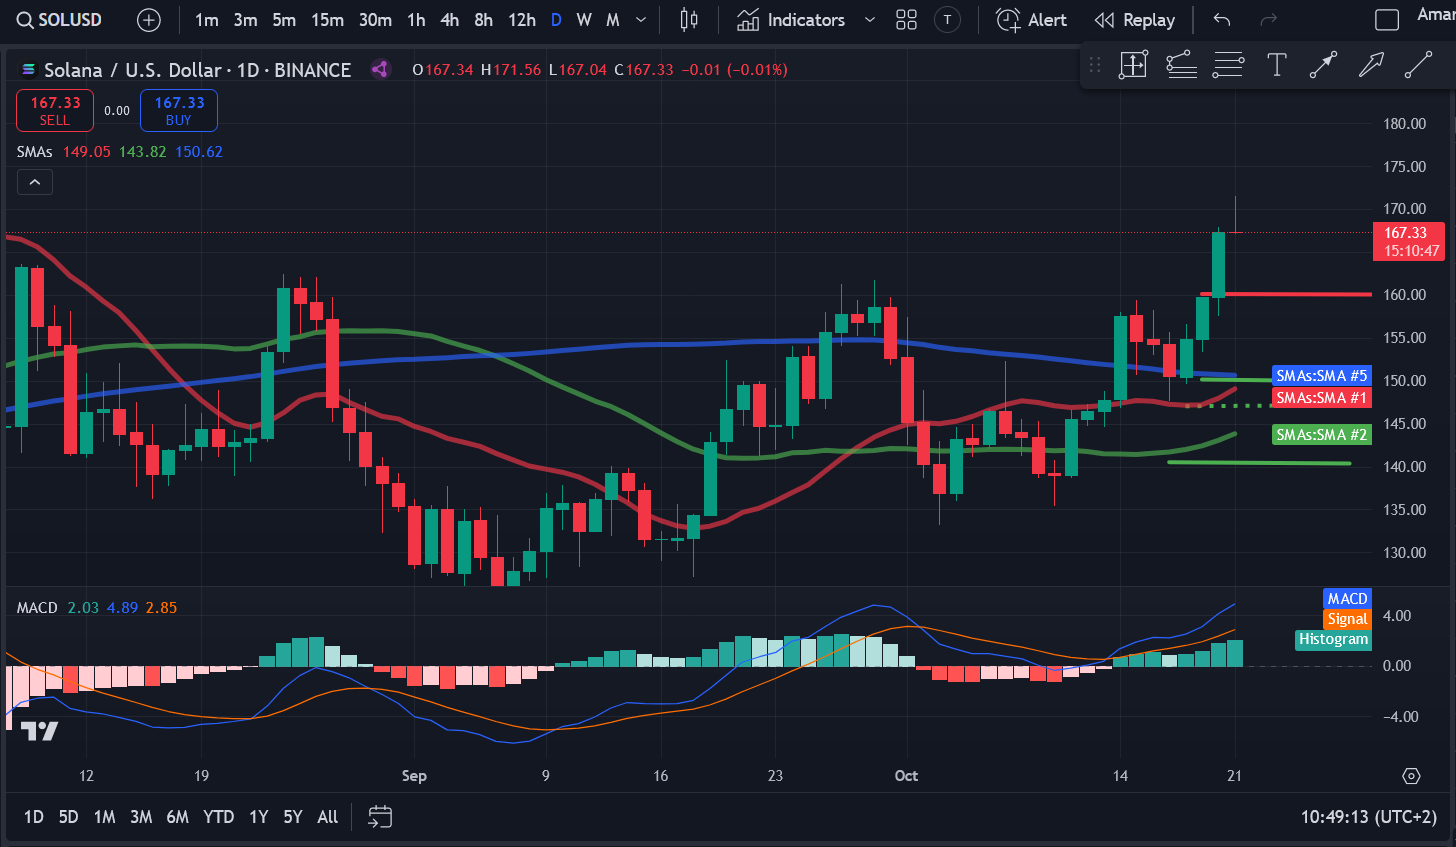Open the indicator templates grid icon
1456x847 pixels.
907,20
